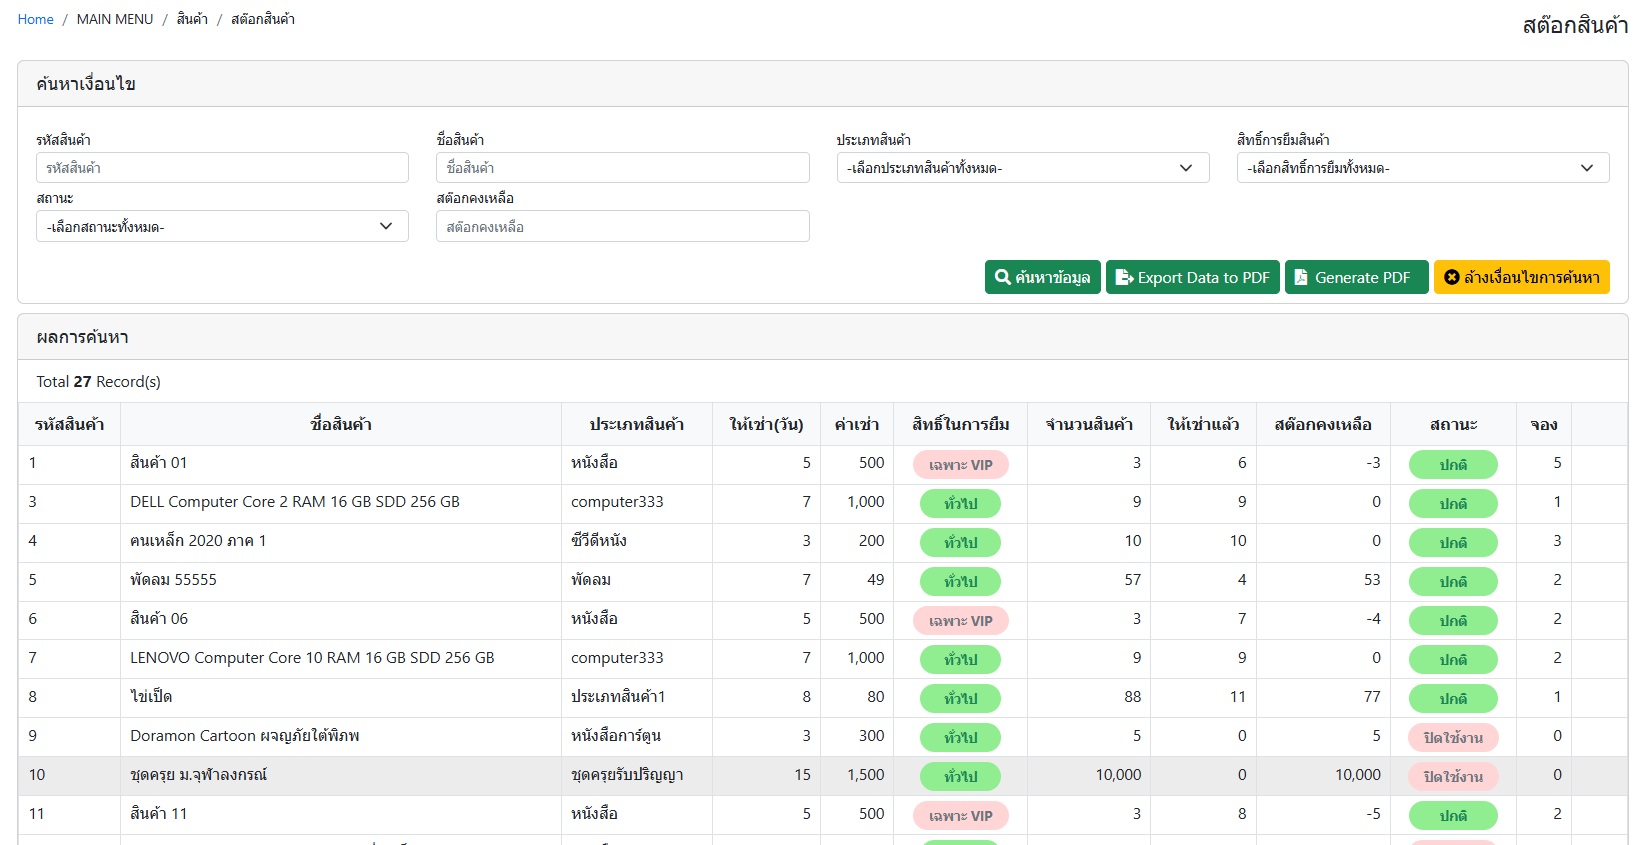Go to the Home breadcrumb link
The width and height of the screenshot is (1645, 845).
[36, 19]
